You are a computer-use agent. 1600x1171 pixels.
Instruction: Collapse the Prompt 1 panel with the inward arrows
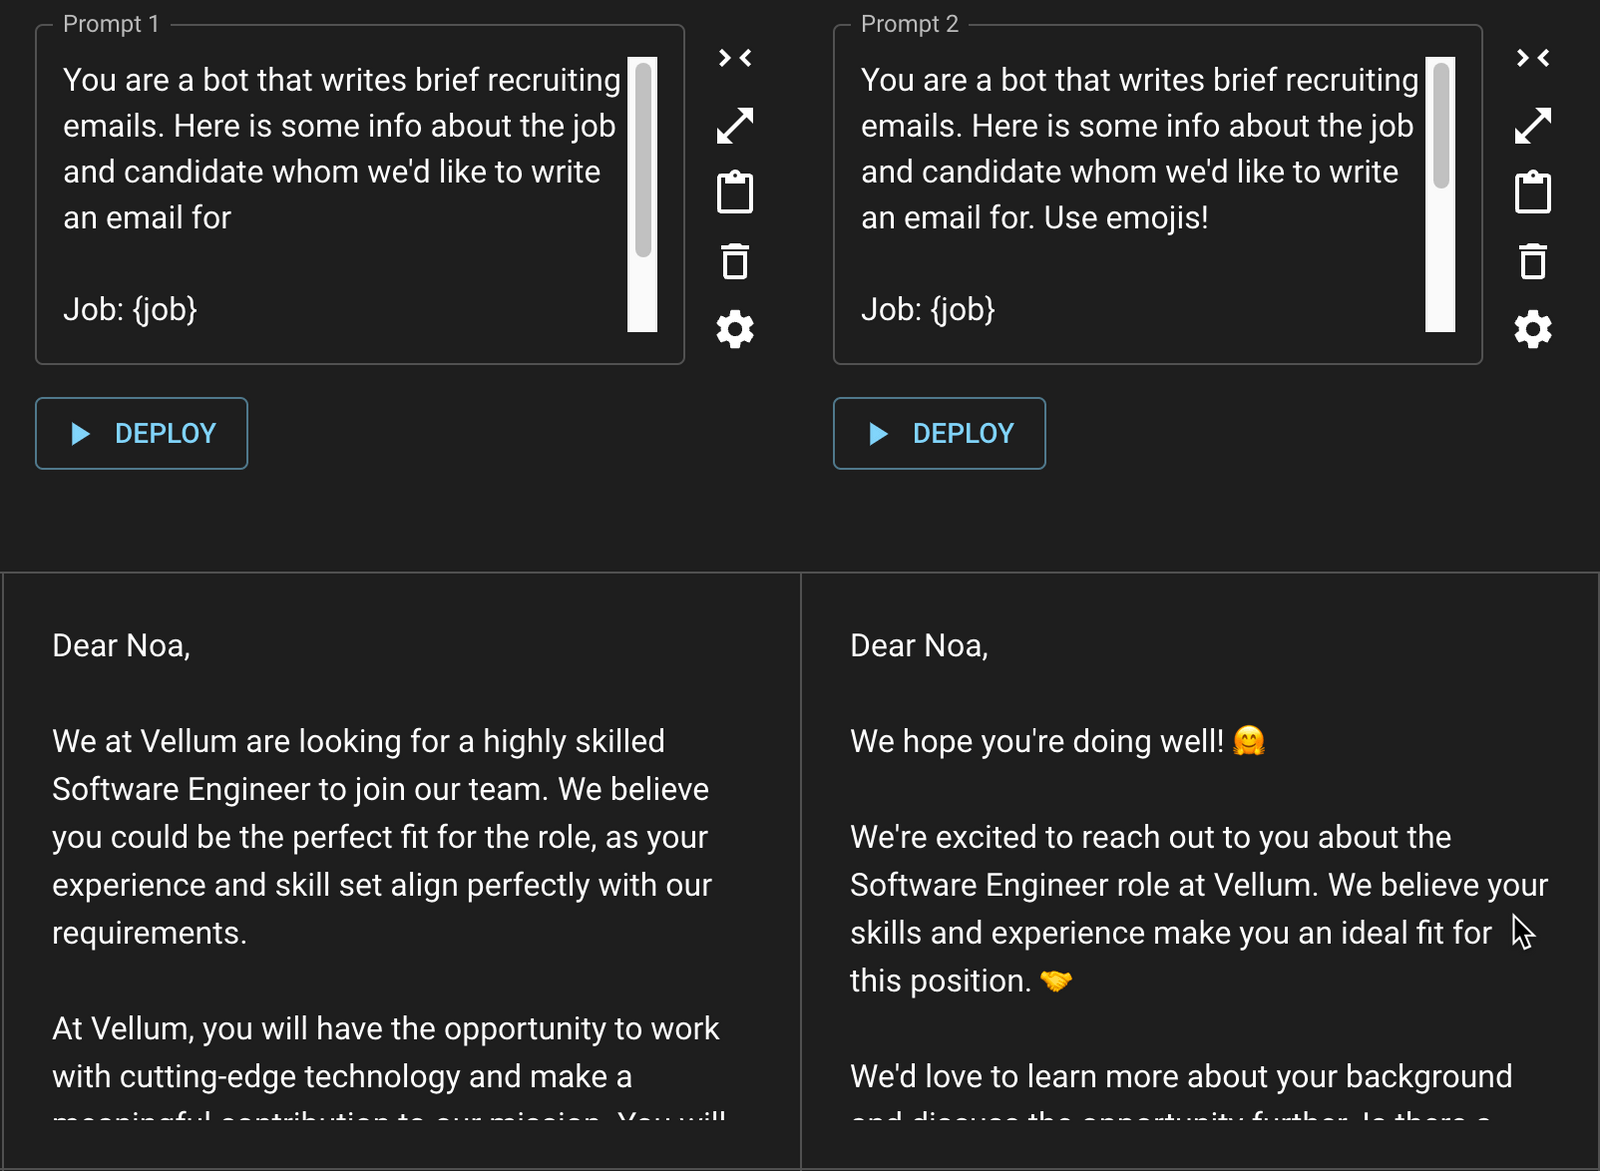[x=735, y=57]
